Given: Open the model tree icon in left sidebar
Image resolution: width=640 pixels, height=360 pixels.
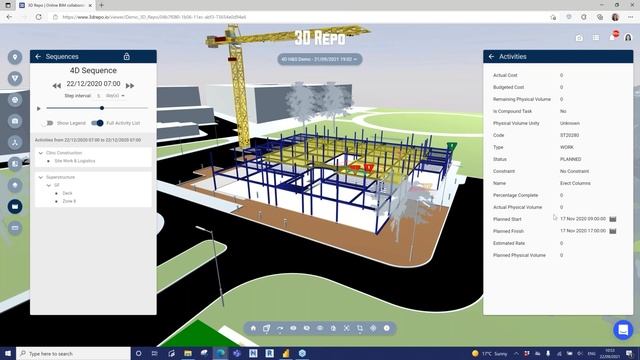Looking at the screenshot, I should (x=15, y=142).
